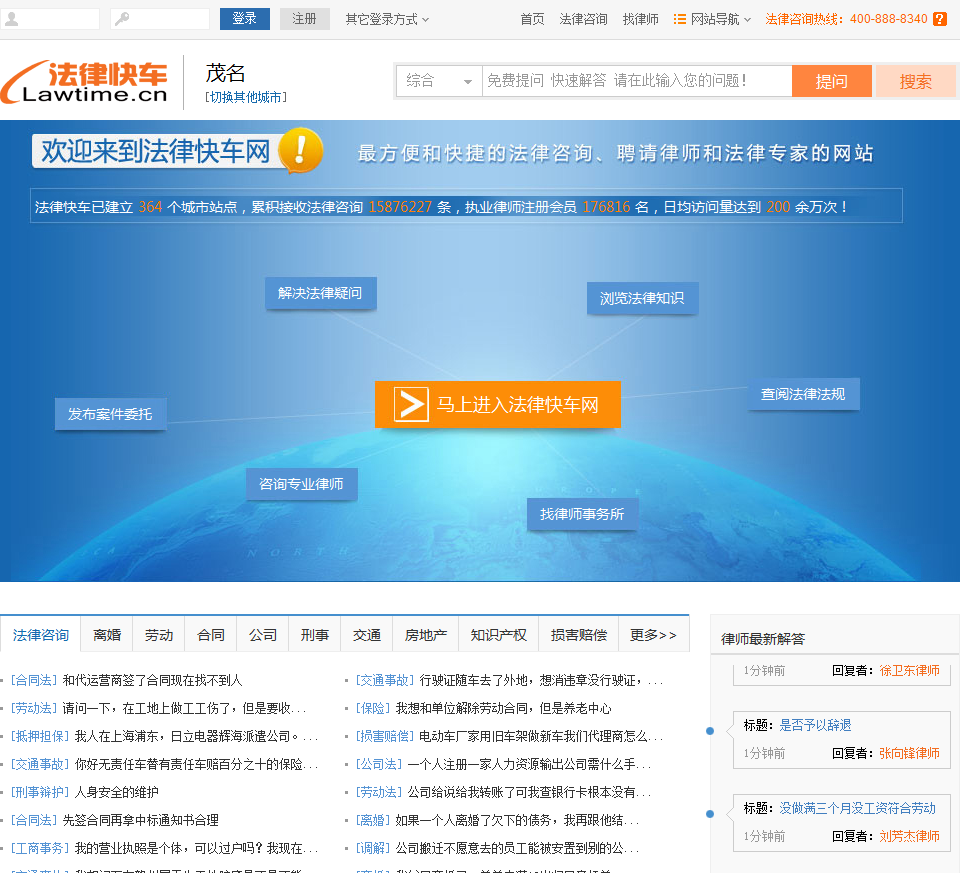960x873 pixels.
Task: Switch to the 劳动 tab
Action: [159, 635]
